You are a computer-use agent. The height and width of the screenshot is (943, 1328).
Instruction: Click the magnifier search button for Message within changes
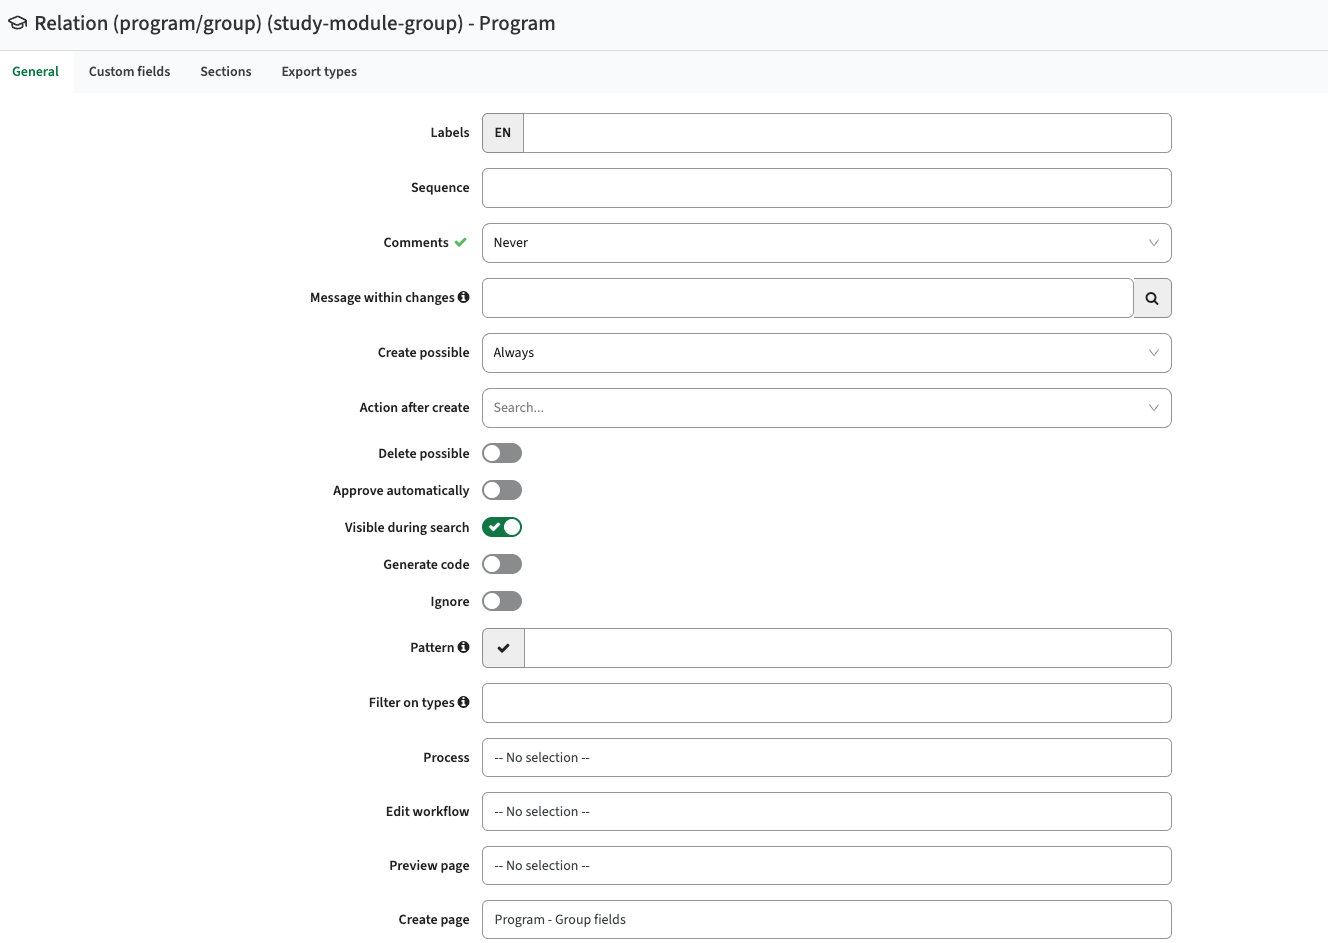tap(1152, 298)
